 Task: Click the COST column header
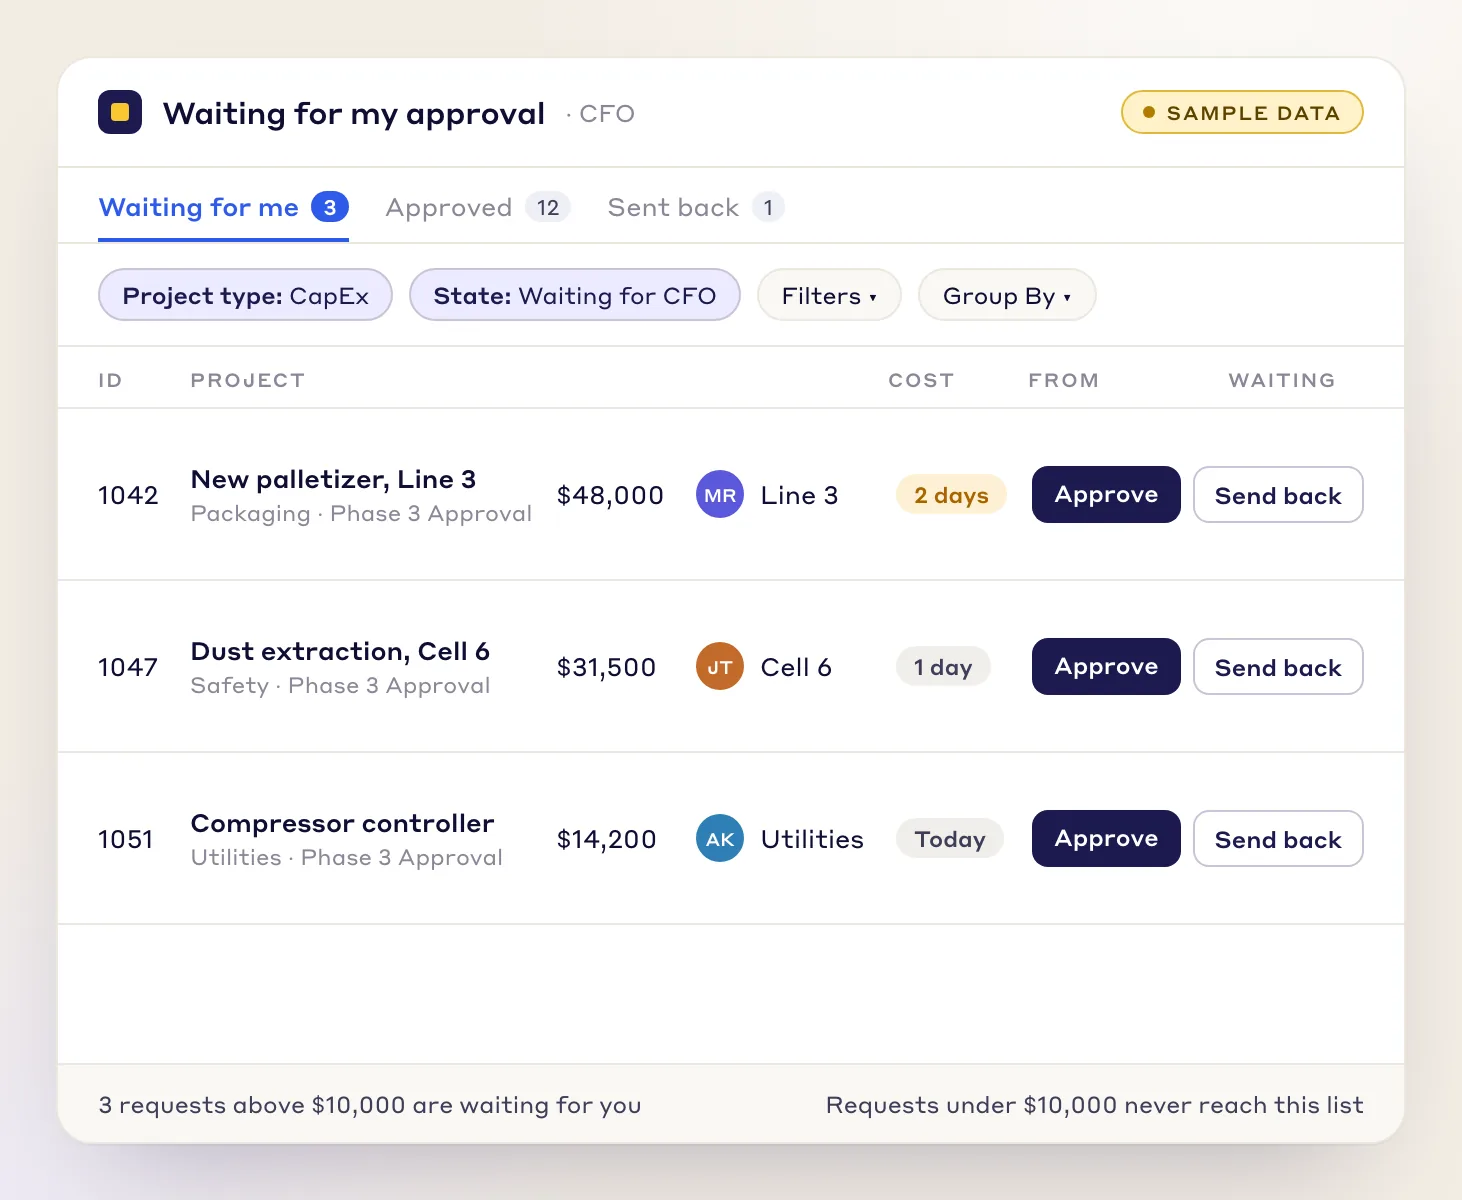[x=921, y=380]
